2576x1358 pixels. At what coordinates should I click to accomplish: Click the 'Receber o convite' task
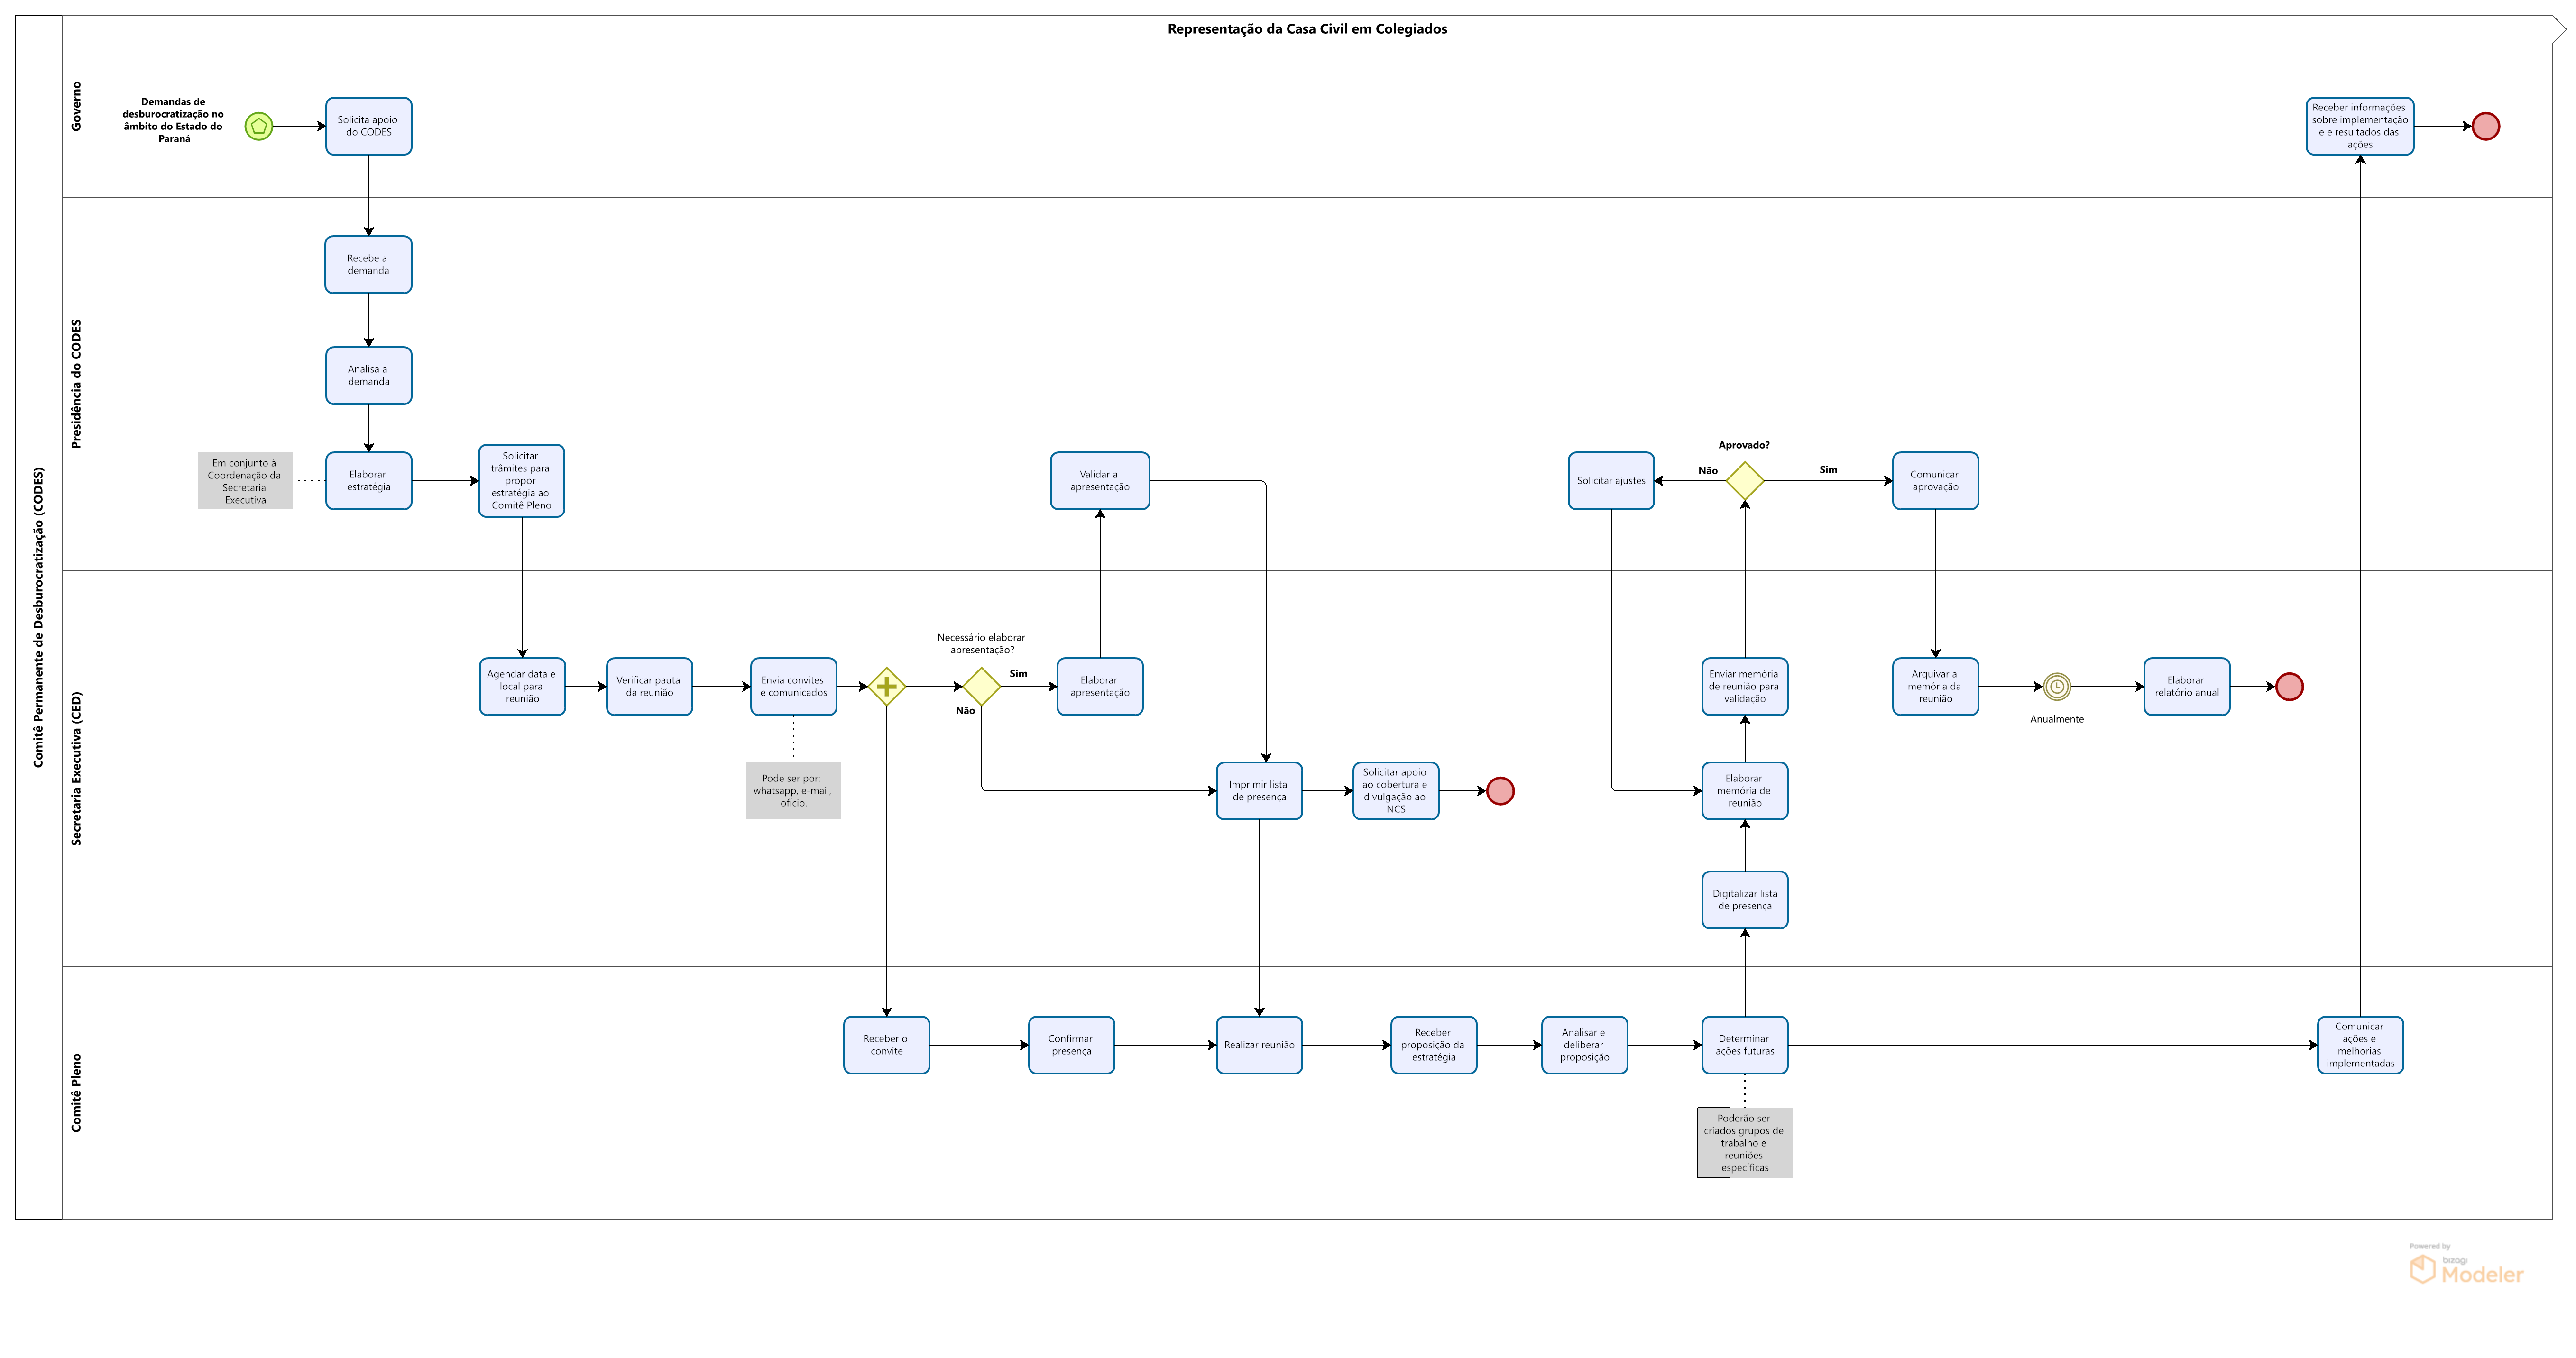point(886,1045)
